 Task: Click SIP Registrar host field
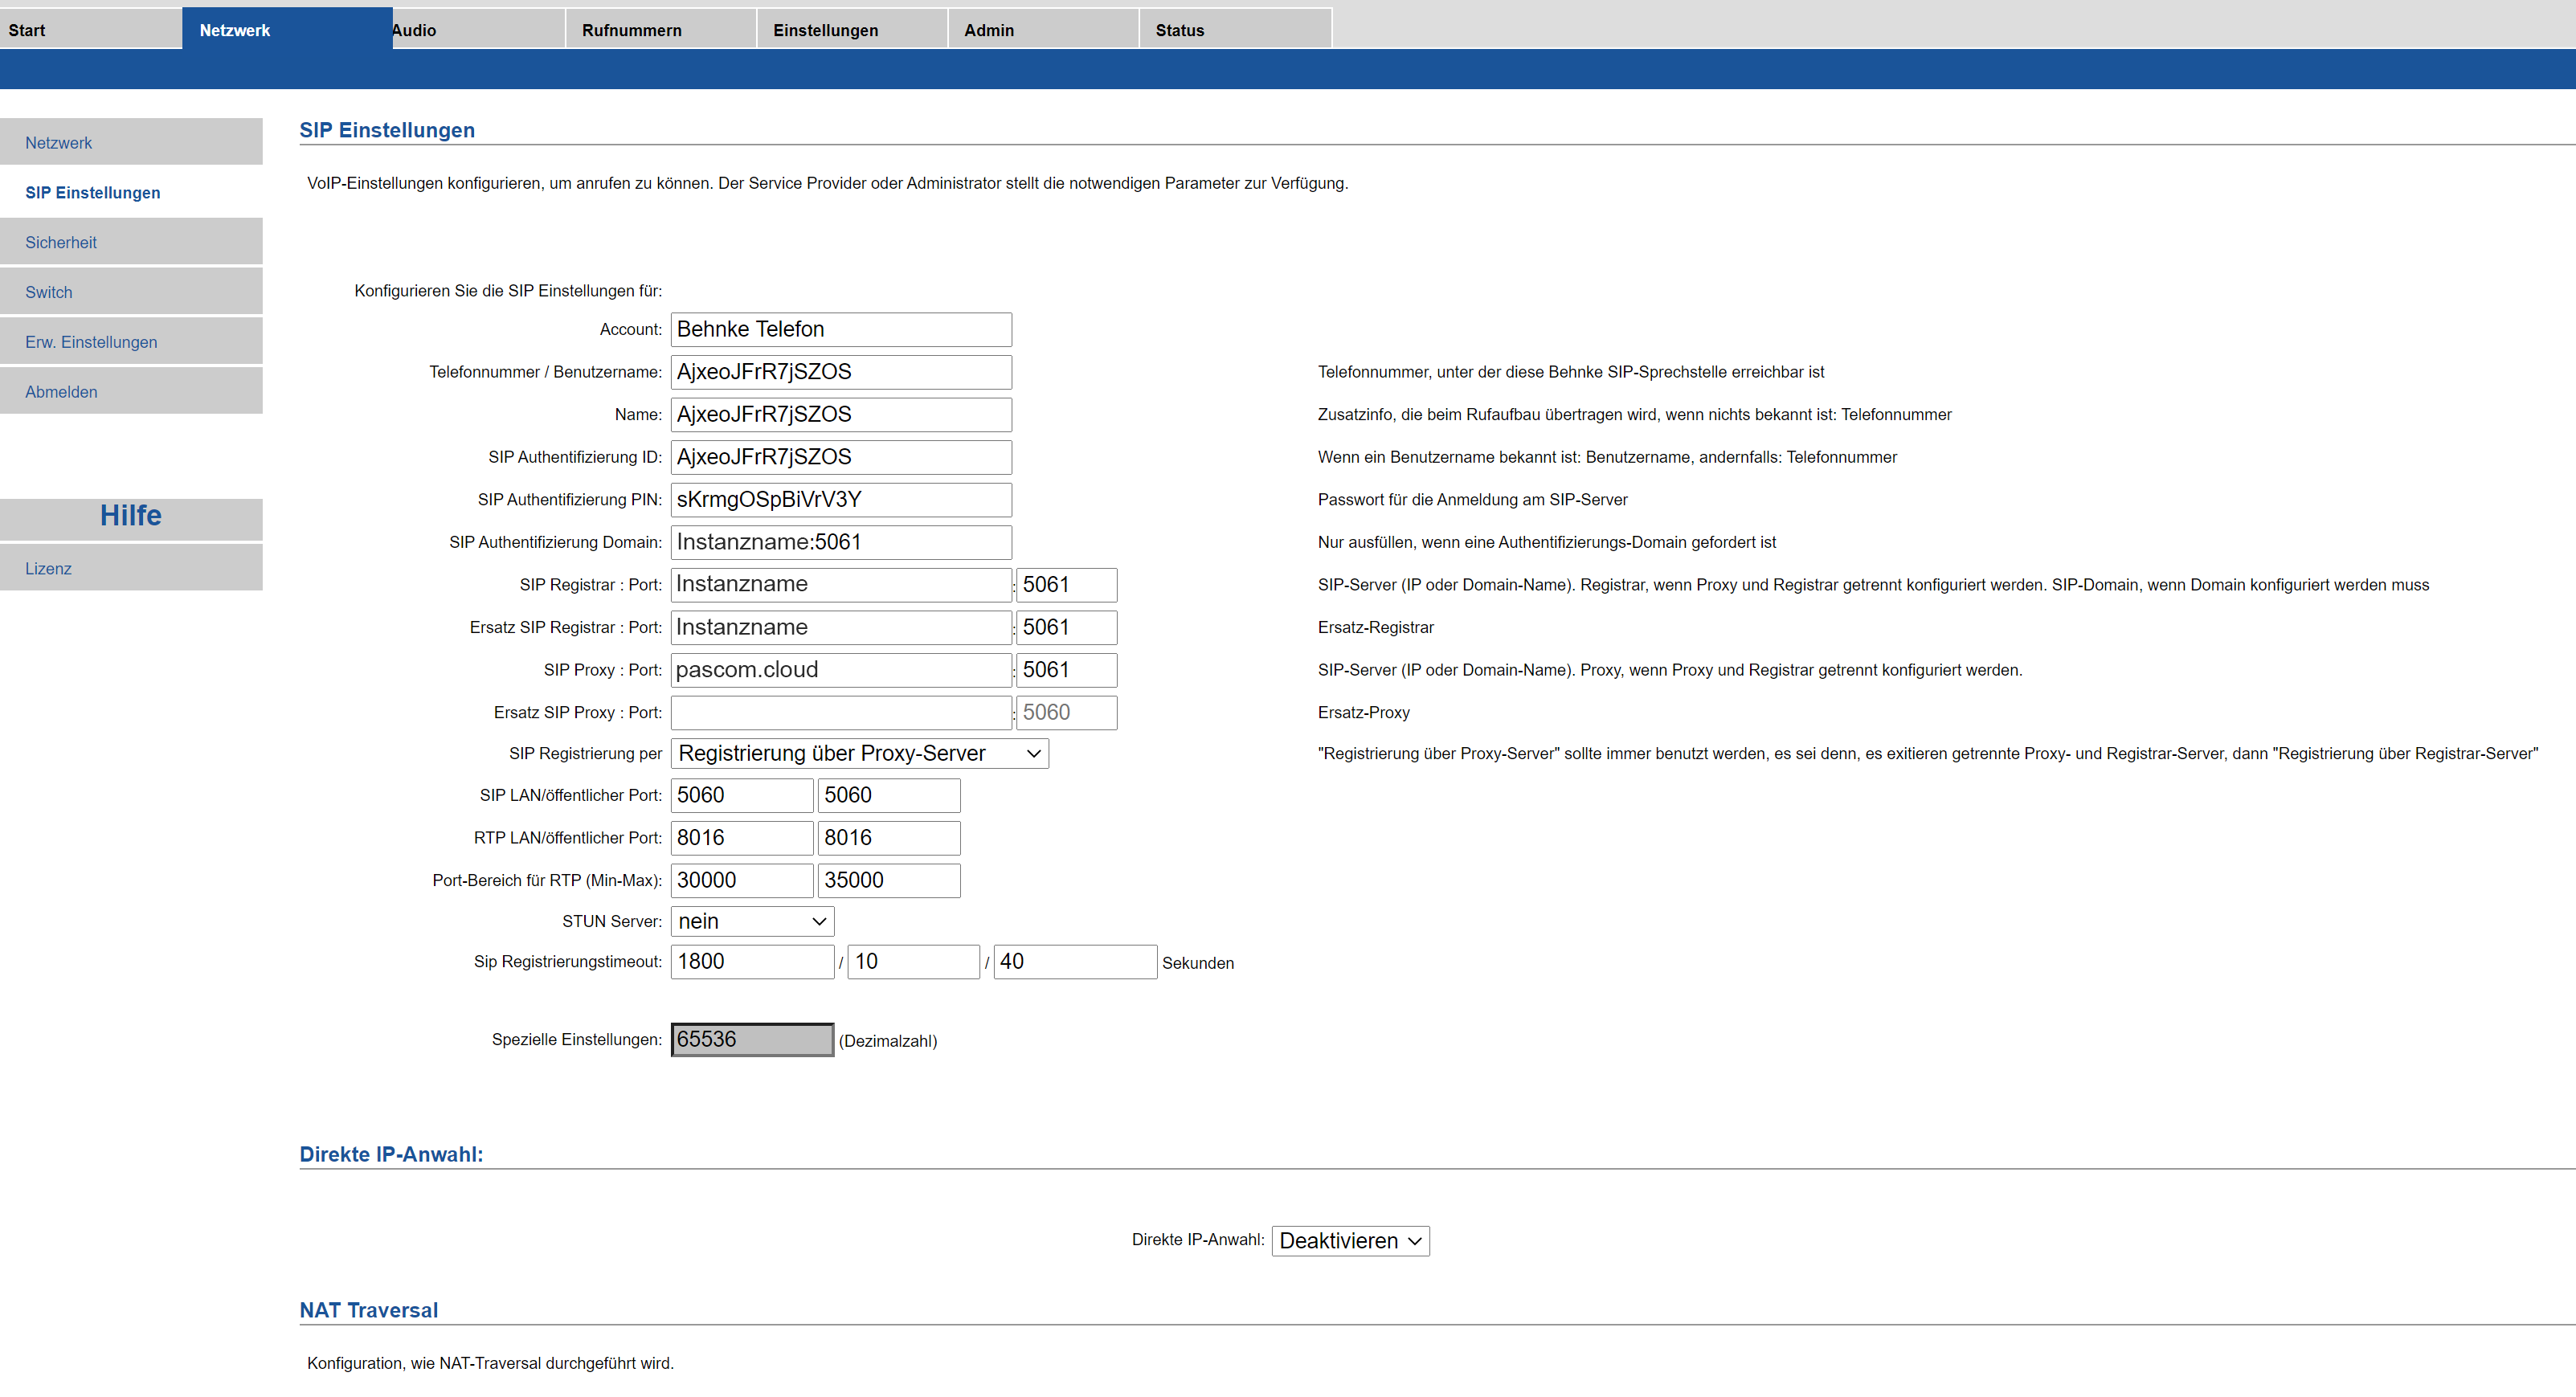(841, 584)
